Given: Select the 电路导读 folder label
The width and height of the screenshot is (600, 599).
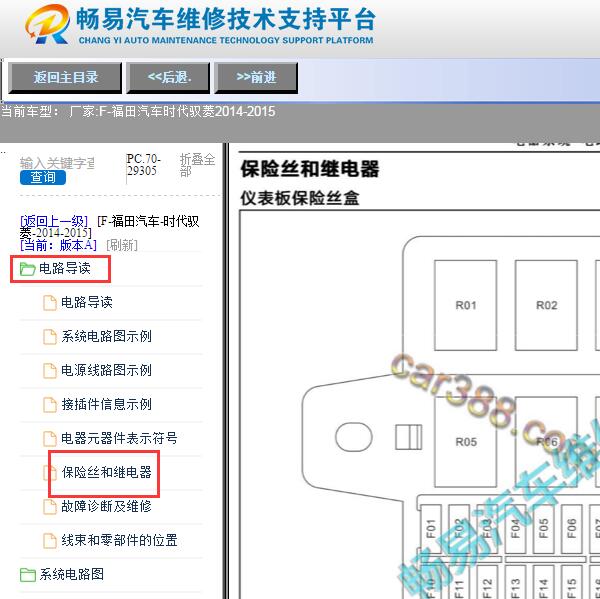Looking at the screenshot, I should pyautogui.click(x=65, y=268).
